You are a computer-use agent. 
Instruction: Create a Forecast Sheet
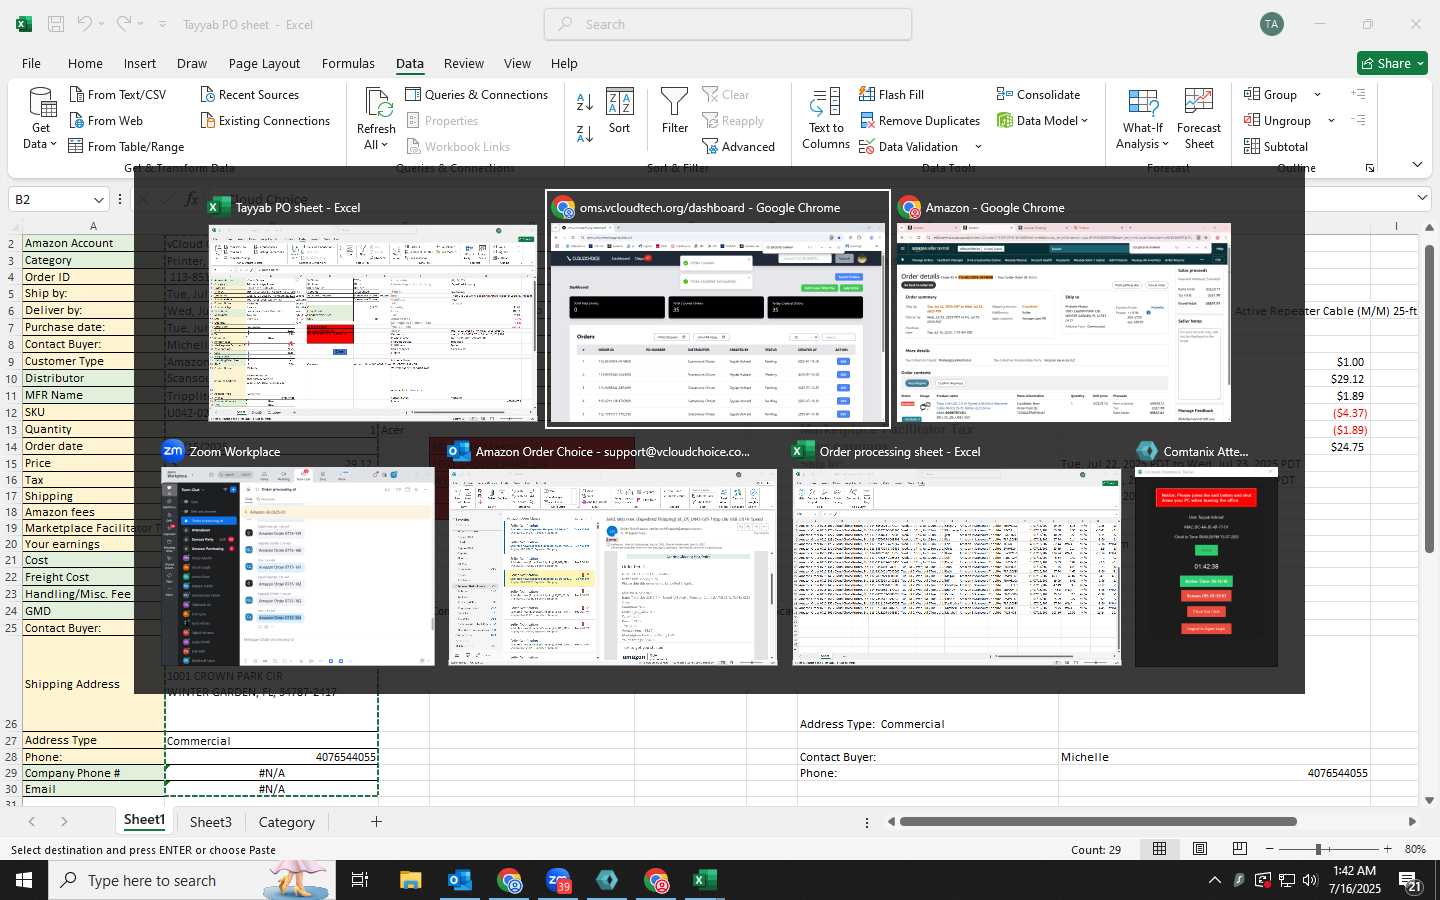coord(1199,118)
